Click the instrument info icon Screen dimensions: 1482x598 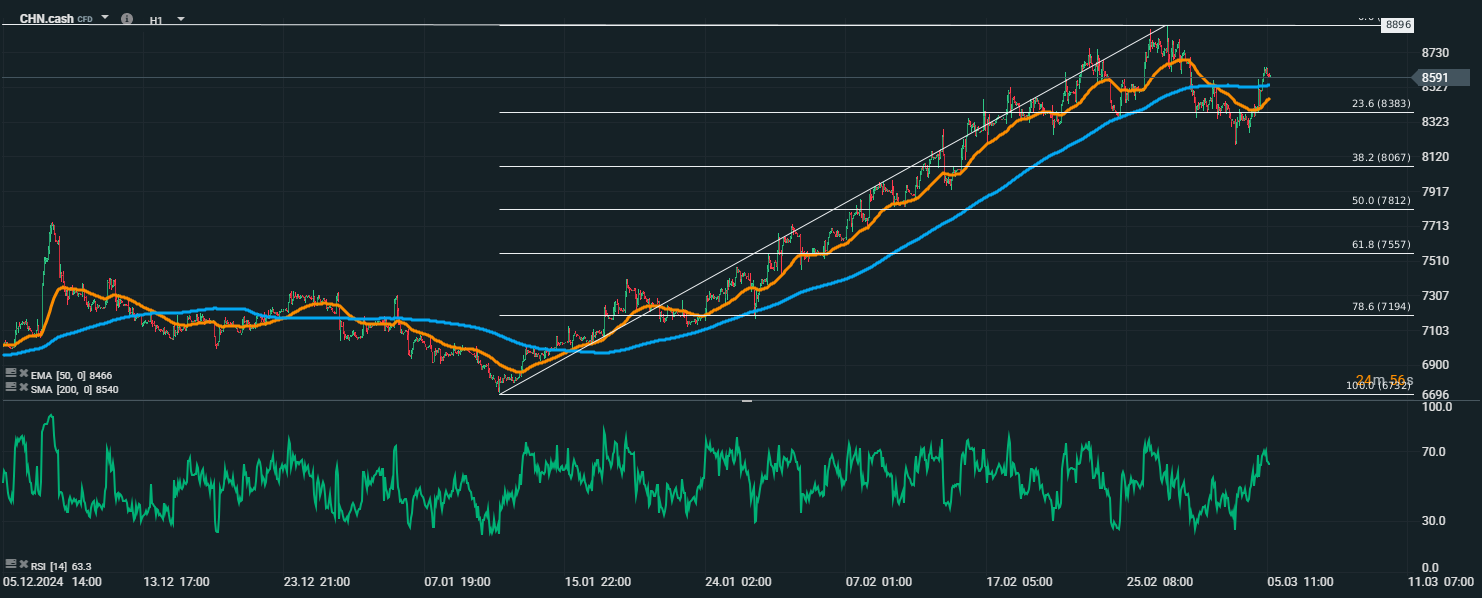click(x=127, y=19)
